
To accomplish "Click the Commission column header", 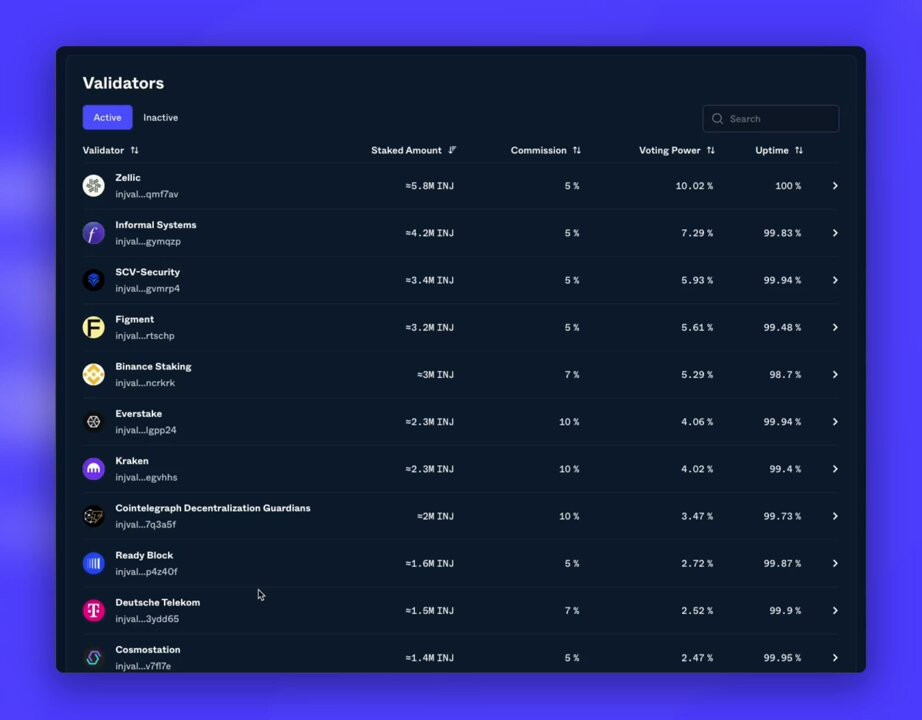I will (539, 151).
